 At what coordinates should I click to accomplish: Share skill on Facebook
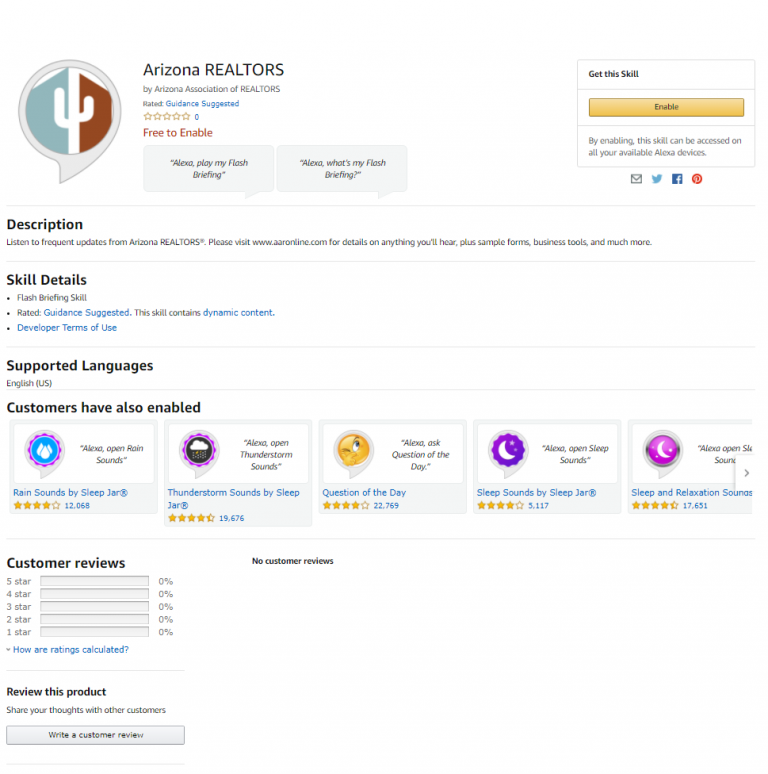677,179
